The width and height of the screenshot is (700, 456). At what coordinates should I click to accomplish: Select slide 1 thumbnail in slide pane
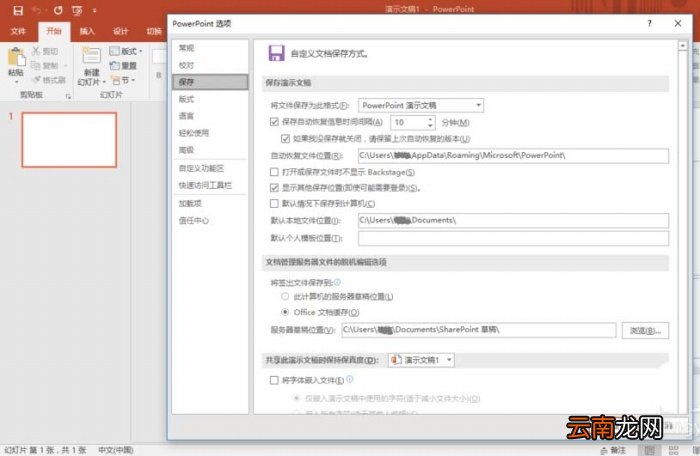69,140
